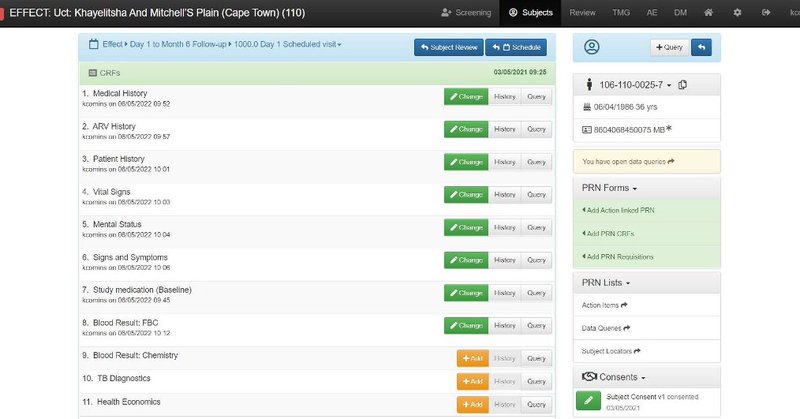The width and height of the screenshot is (800, 419).
Task: Change the Blood Result: FBC CRF
Action: point(466,326)
